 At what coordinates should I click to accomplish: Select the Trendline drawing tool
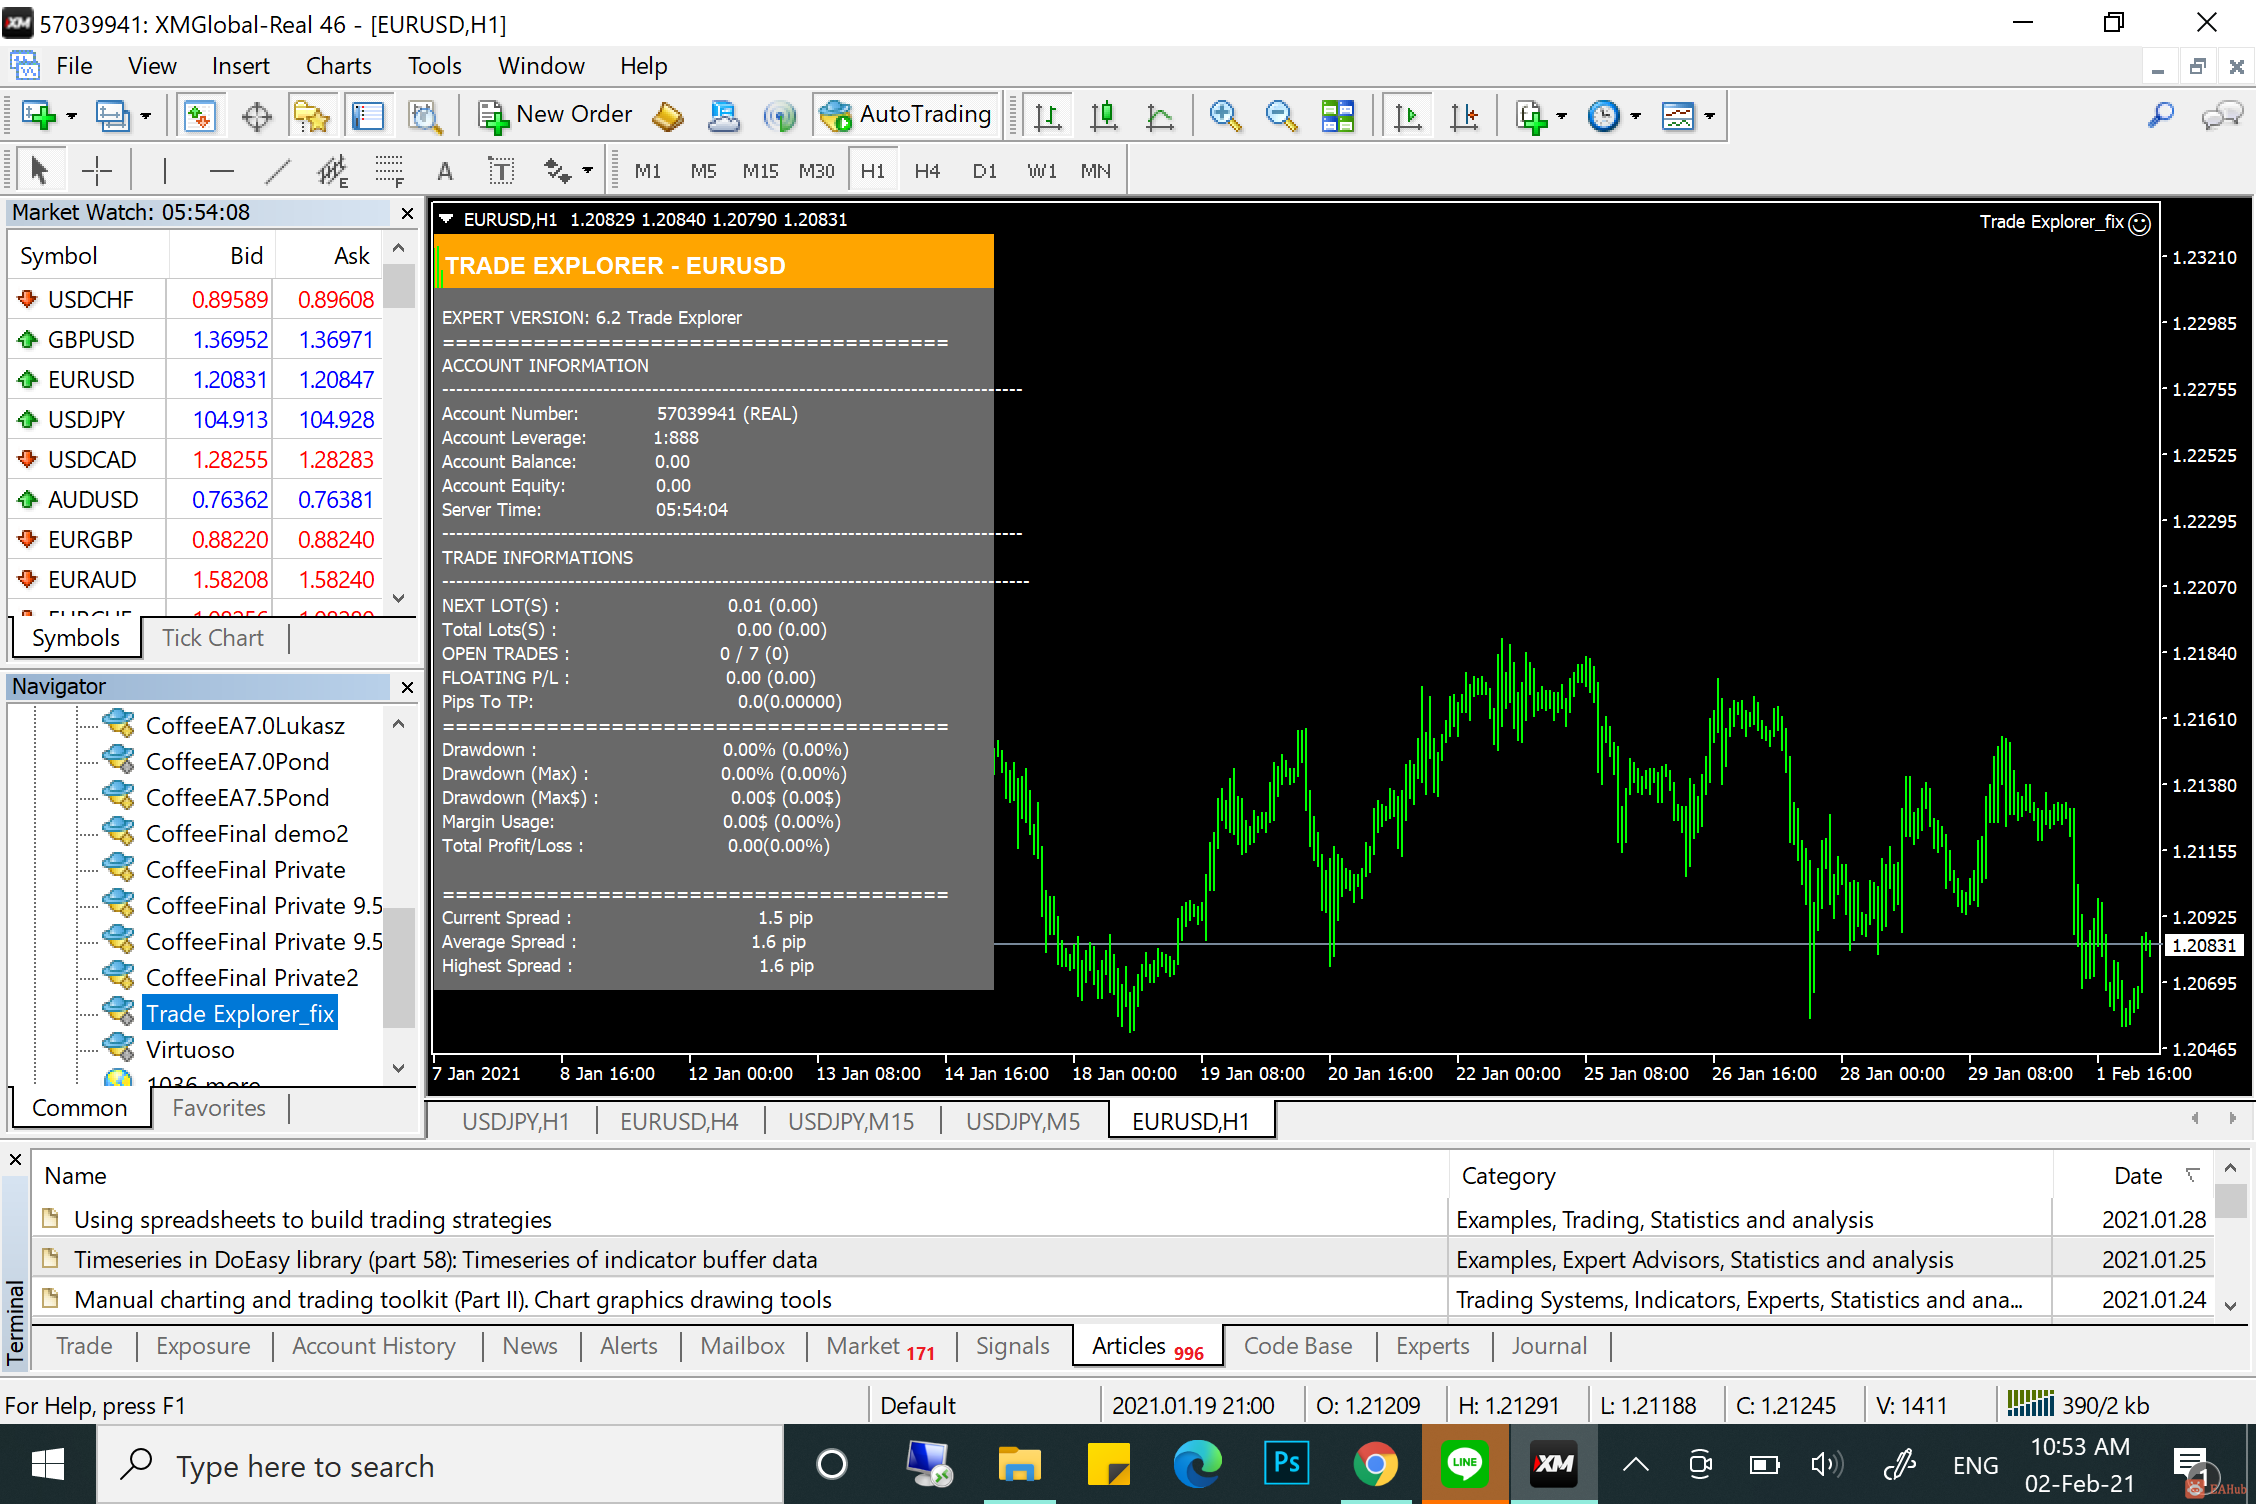(x=277, y=171)
